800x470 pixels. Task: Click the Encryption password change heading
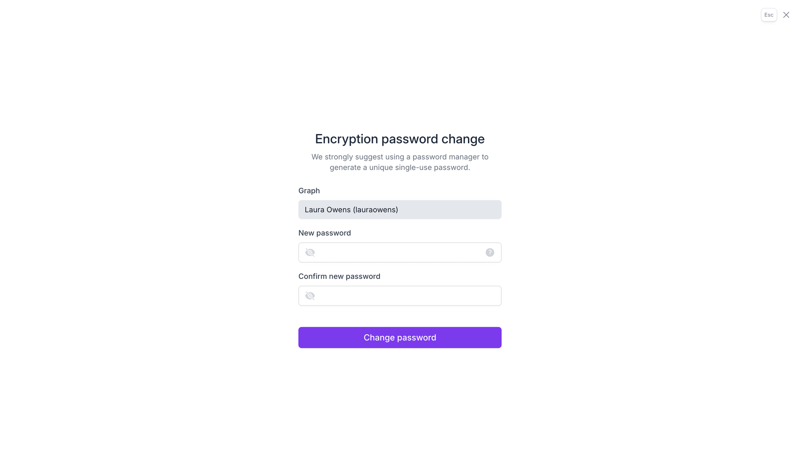tap(400, 139)
